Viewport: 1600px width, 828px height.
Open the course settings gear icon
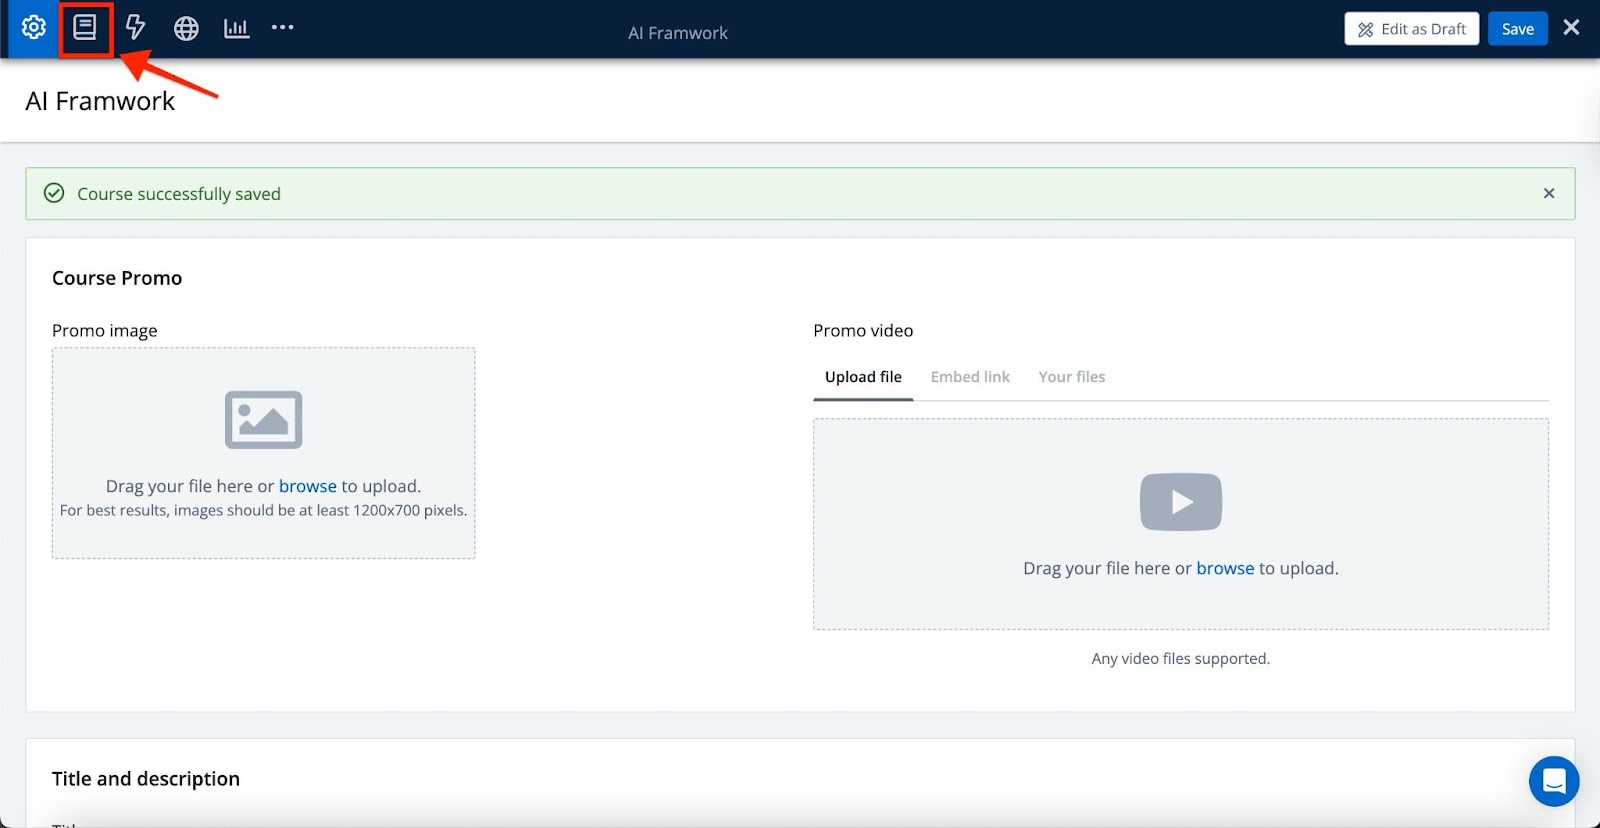pyautogui.click(x=34, y=28)
